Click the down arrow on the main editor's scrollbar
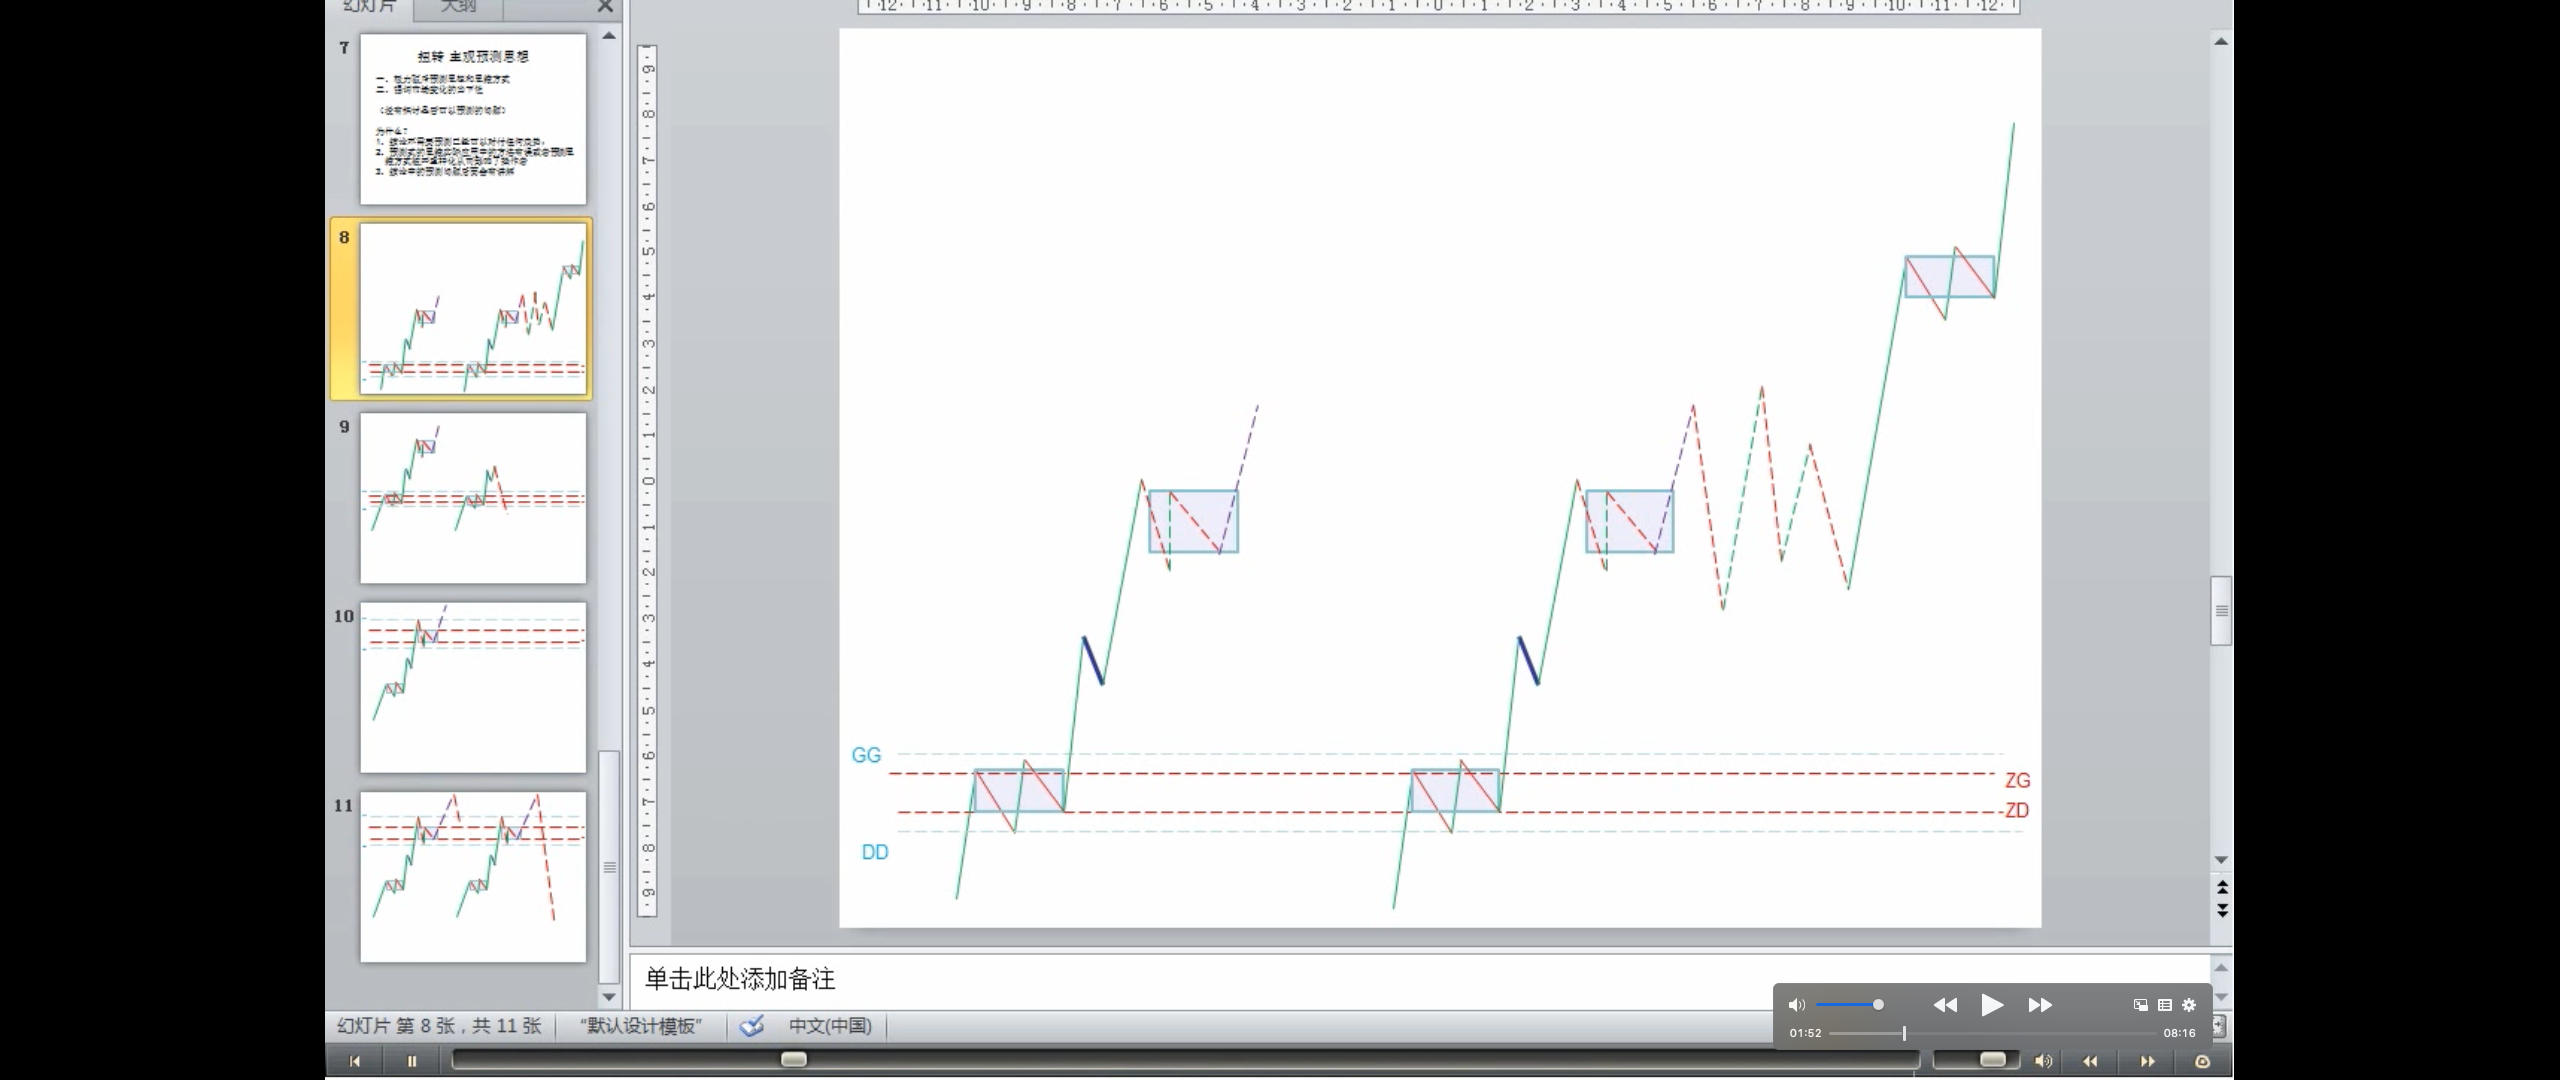This screenshot has width=2560, height=1080. [2221, 860]
